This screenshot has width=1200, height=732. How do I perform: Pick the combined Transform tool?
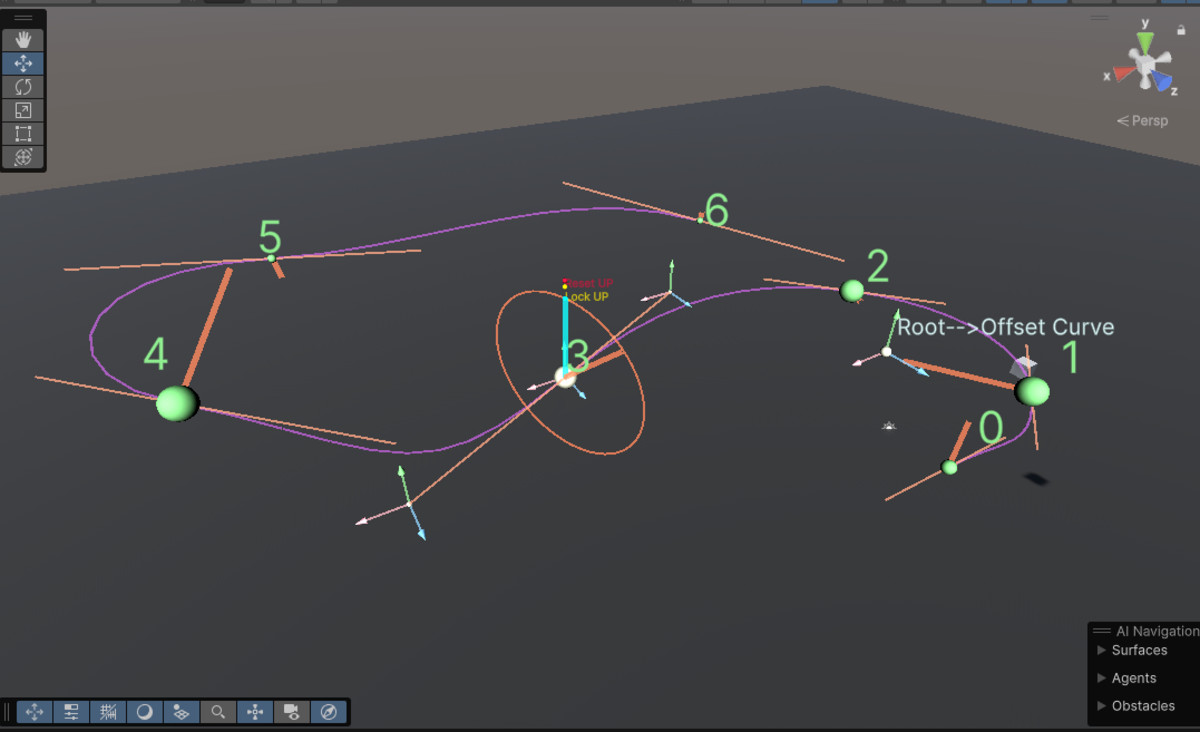pyautogui.click(x=23, y=157)
